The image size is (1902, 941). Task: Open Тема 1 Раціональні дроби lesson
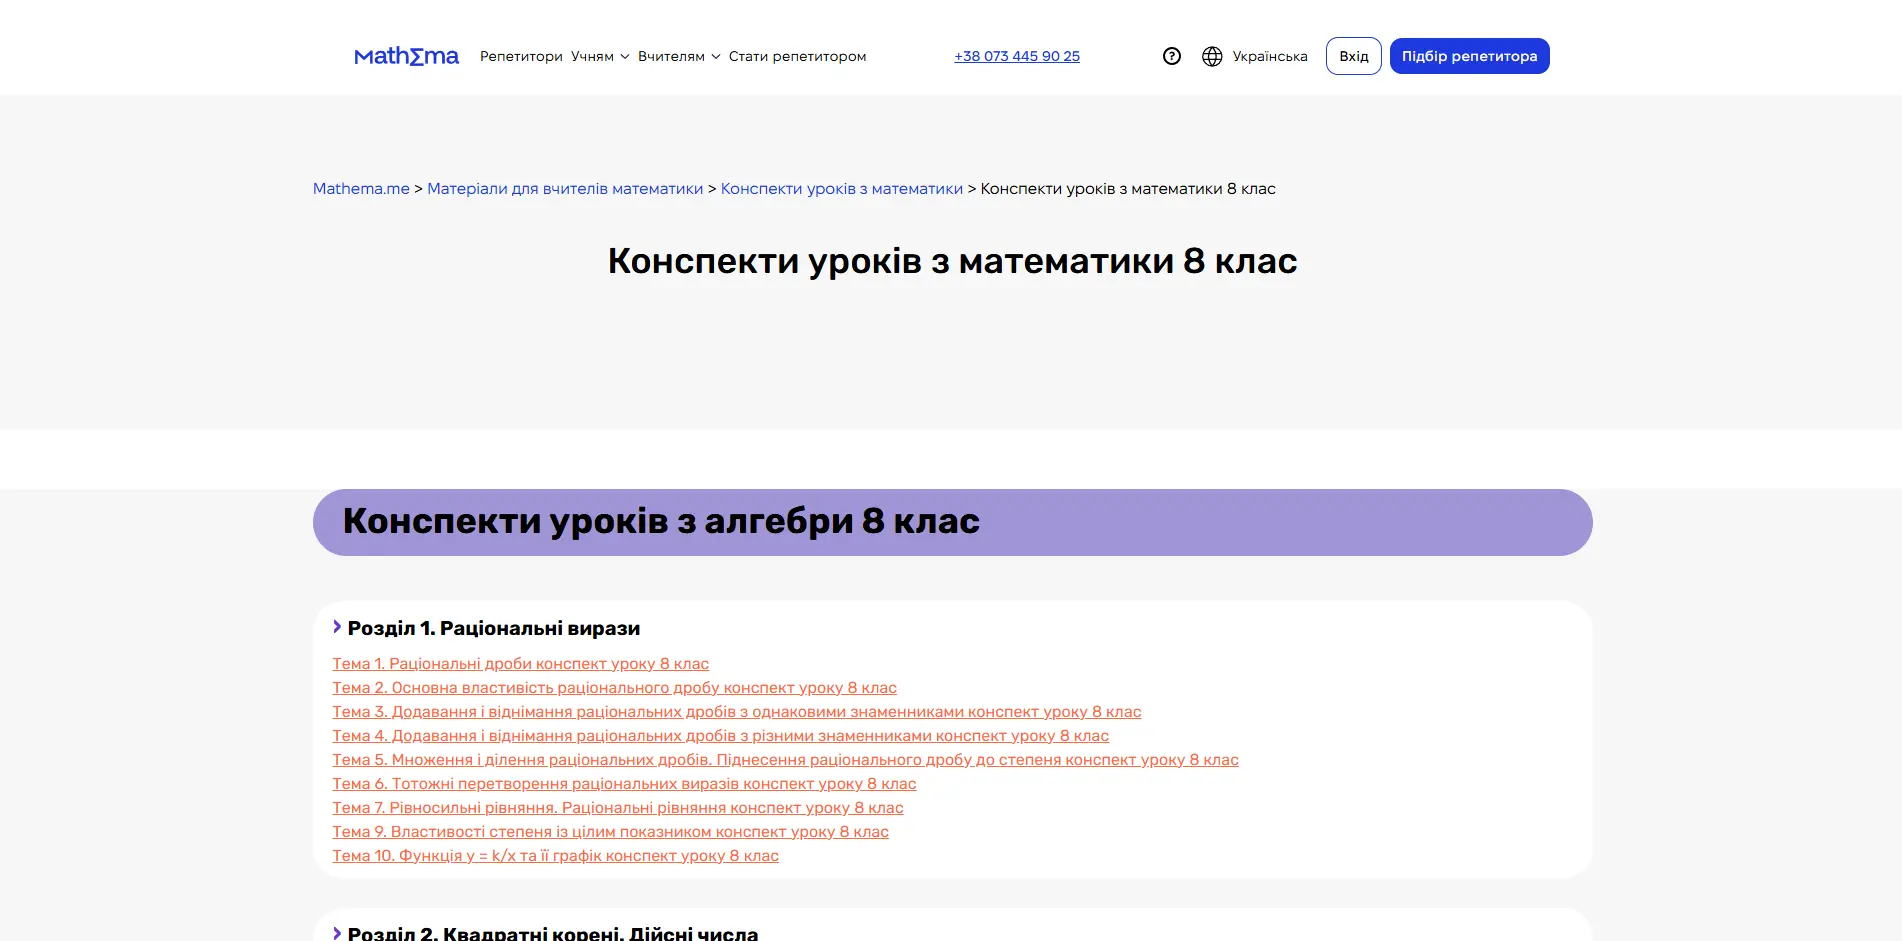(x=520, y=663)
